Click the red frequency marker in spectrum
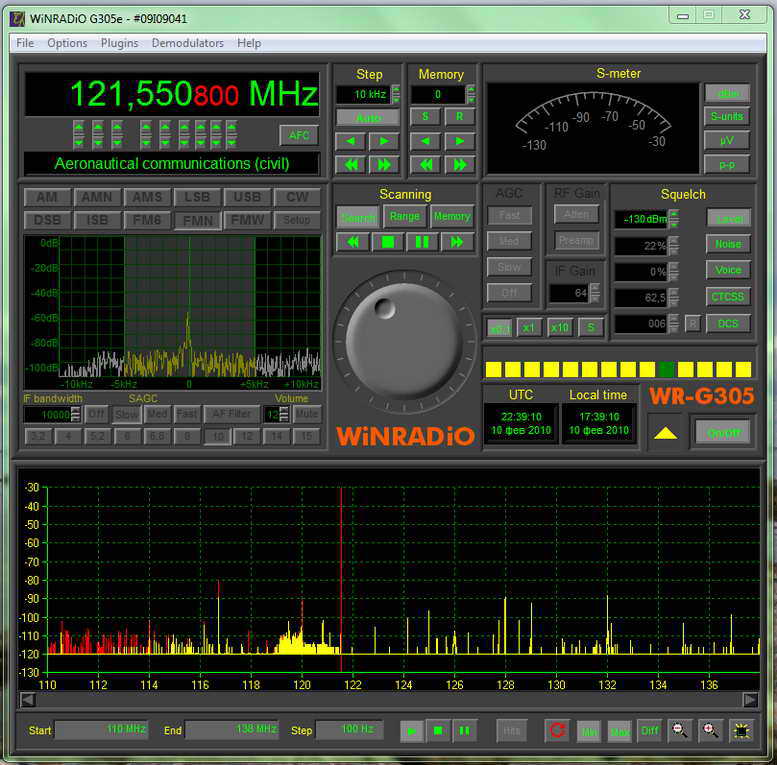The width and height of the screenshot is (777, 765). coord(341,579)
